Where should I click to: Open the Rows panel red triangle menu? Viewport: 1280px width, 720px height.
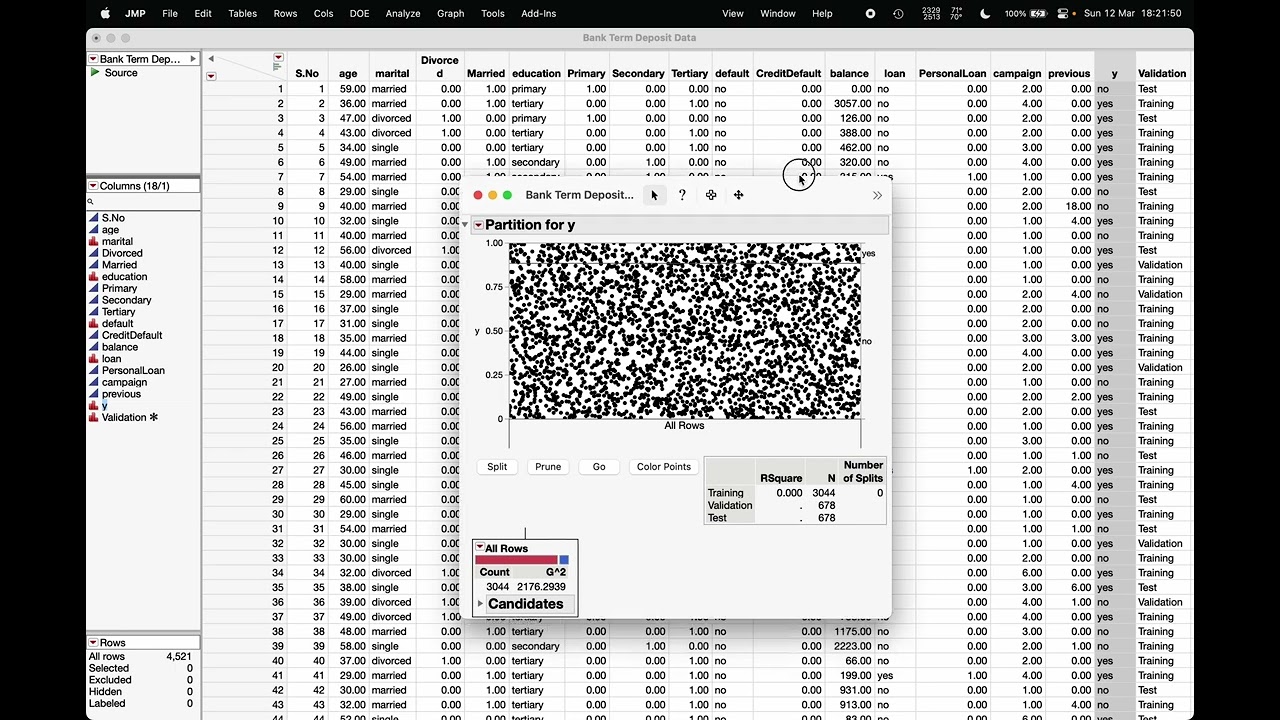click(93, 643)
